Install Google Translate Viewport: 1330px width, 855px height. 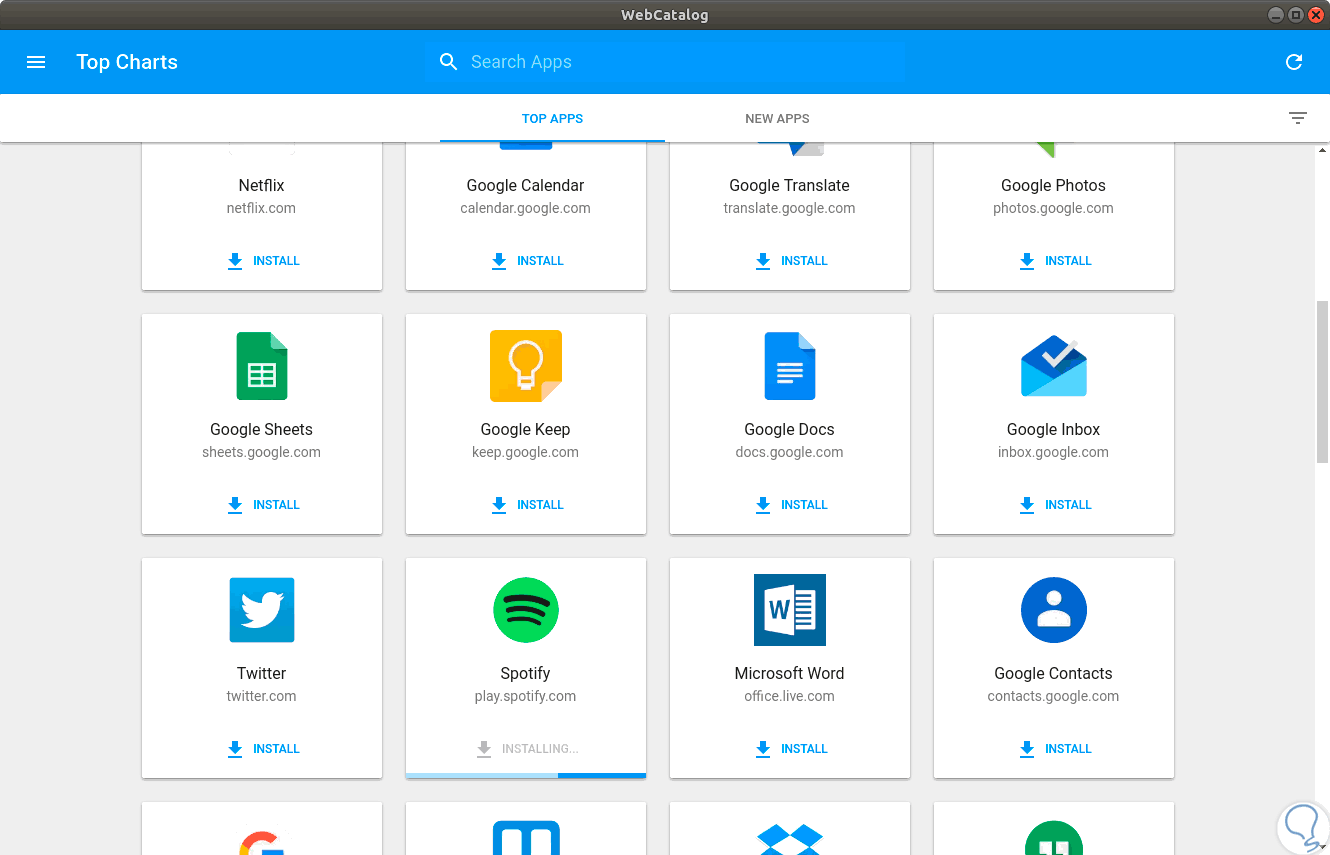click(x=790, y=261)
